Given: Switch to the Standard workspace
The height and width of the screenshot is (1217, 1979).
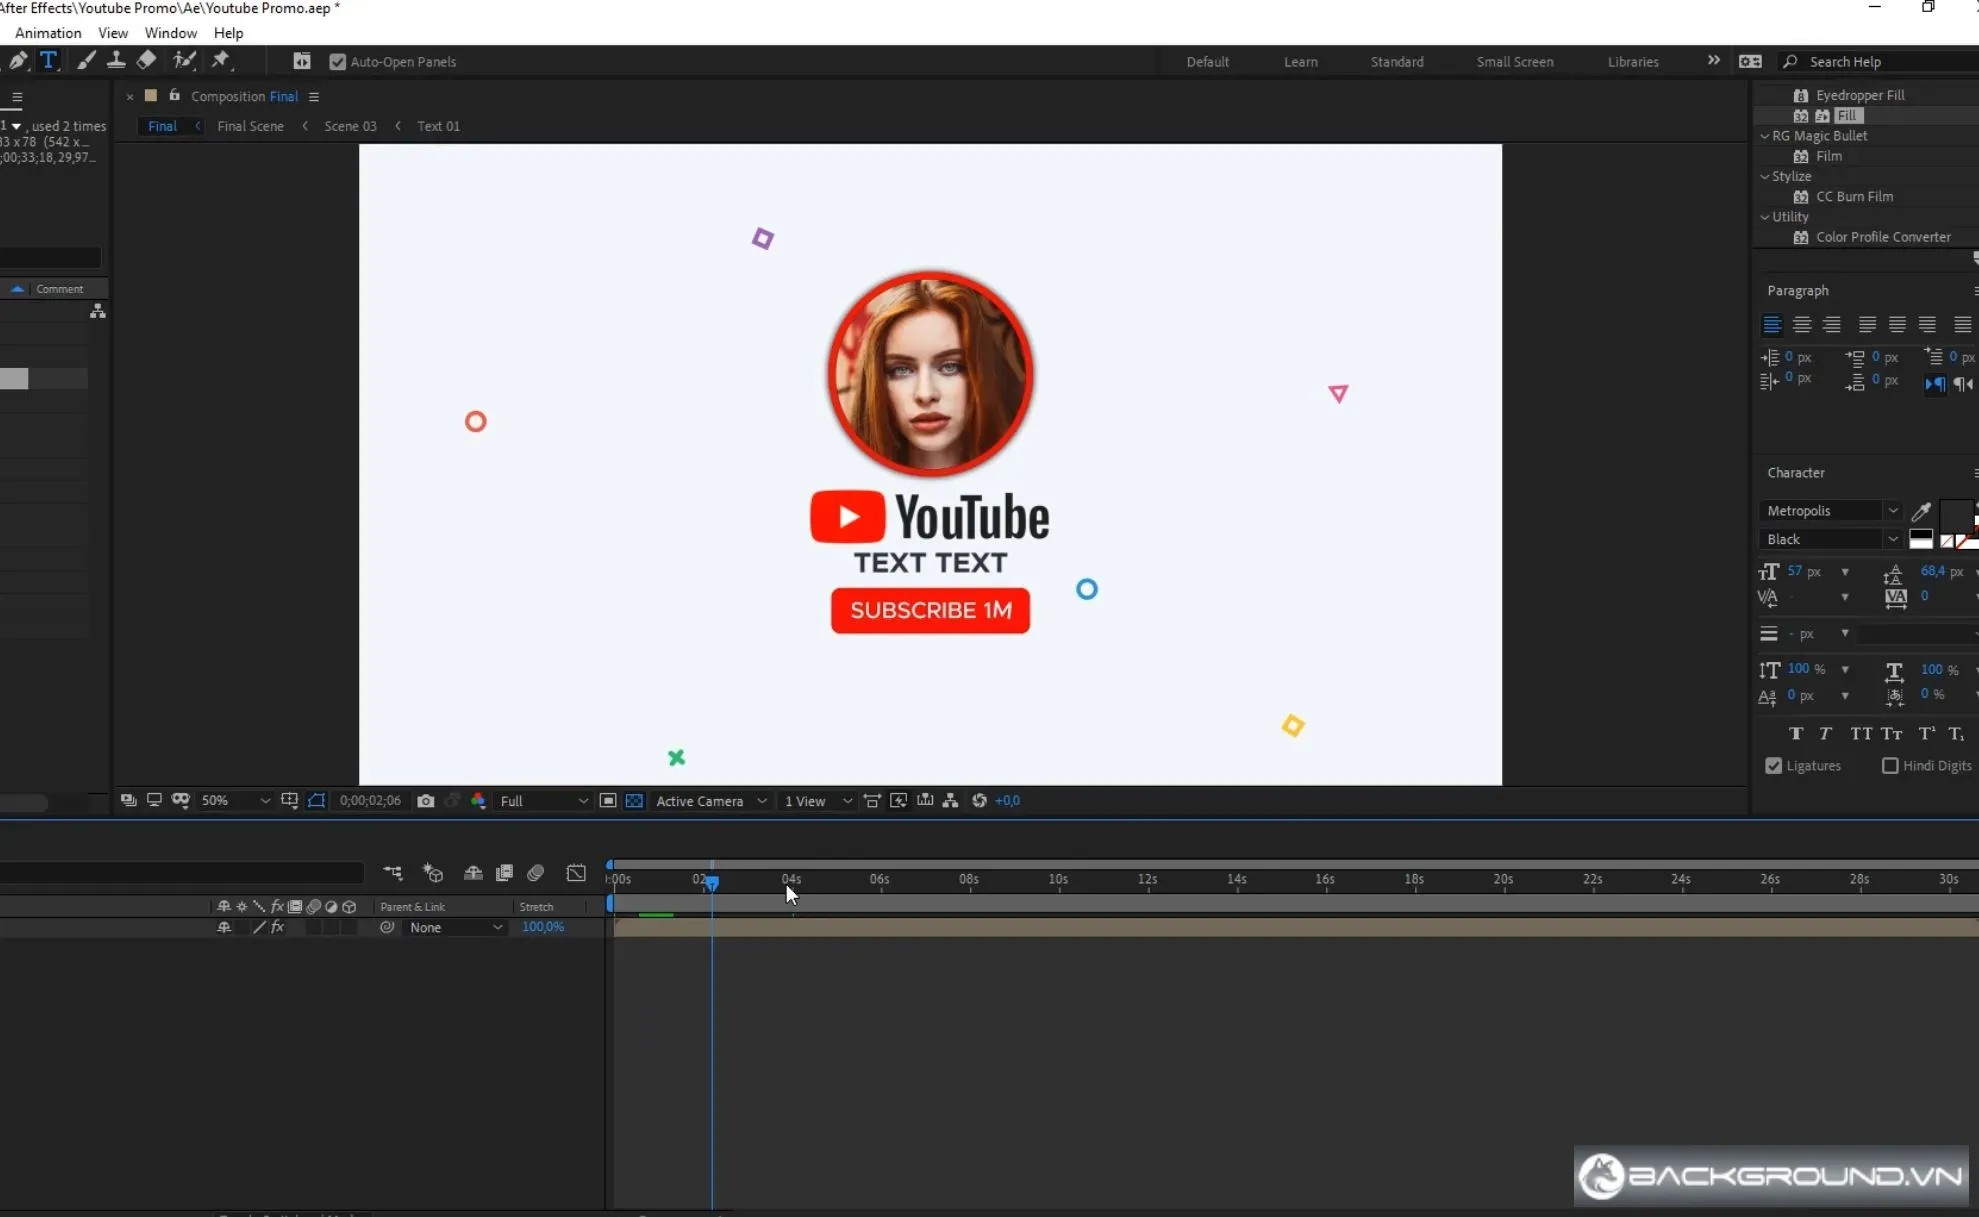Looking at the screenshot, I should 1397,62.
